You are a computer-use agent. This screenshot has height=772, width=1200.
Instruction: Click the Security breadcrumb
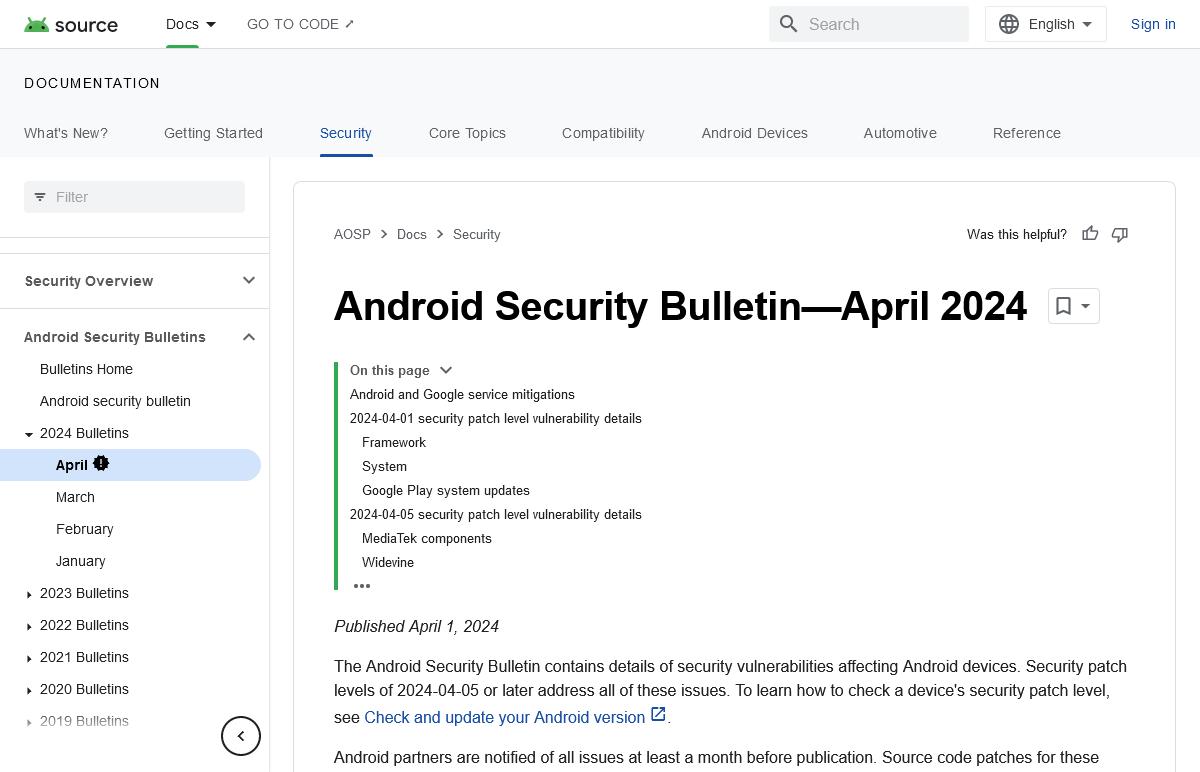point(476,234)
